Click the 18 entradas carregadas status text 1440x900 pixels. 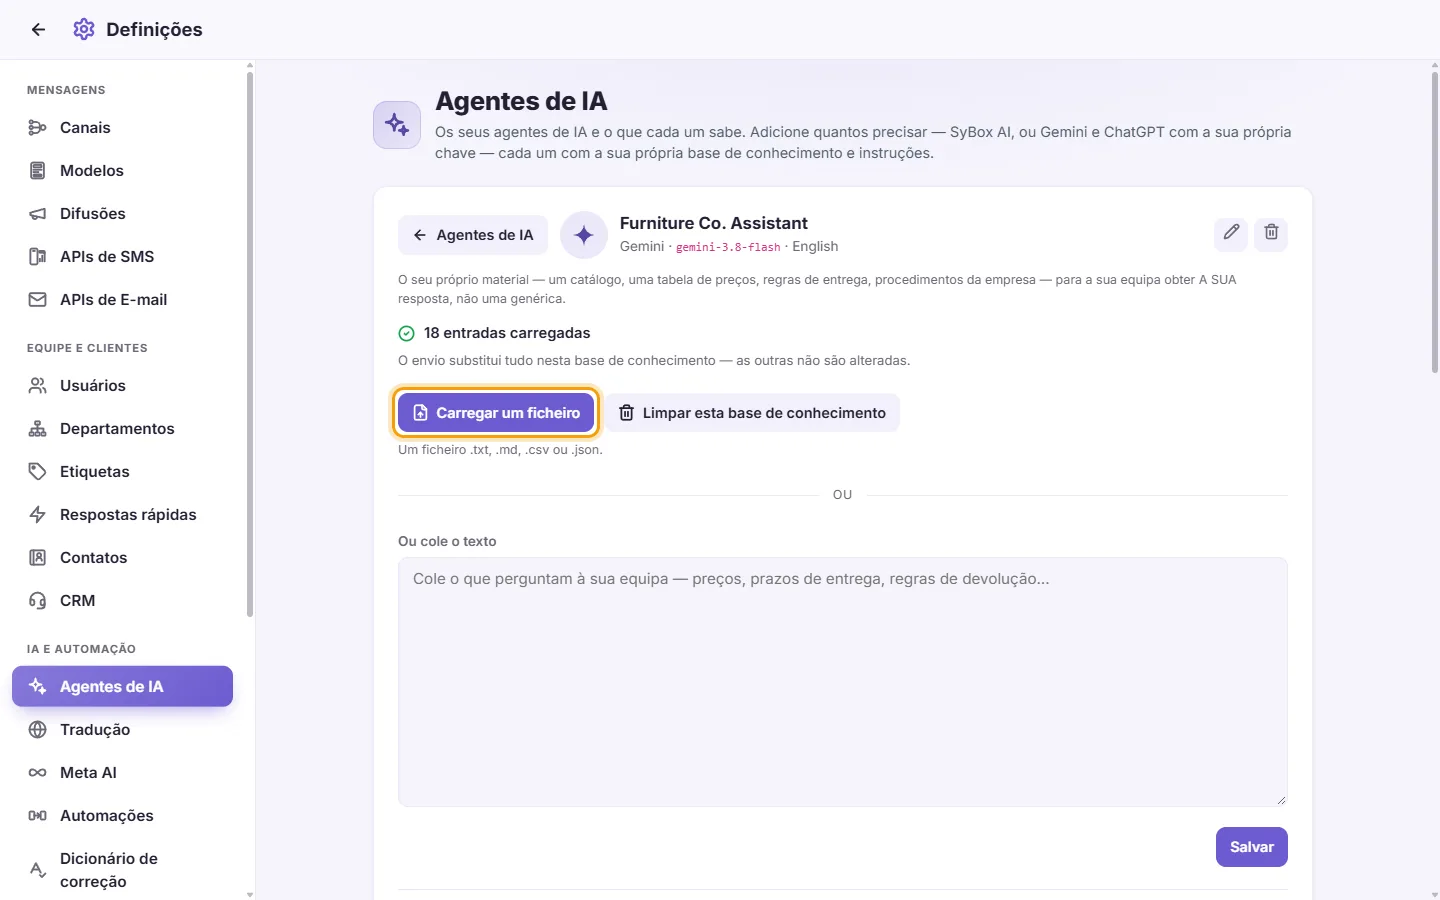(x=507, y=333)
